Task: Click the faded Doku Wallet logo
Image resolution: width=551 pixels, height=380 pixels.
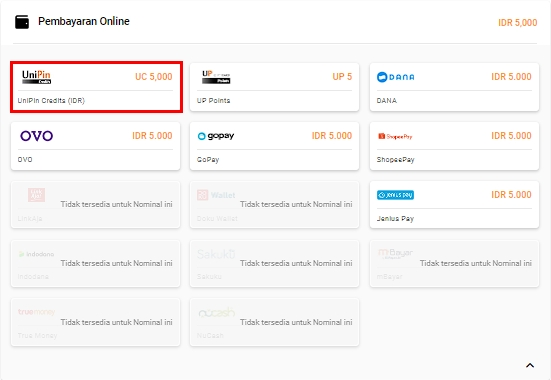Action: tap(216, 195)
